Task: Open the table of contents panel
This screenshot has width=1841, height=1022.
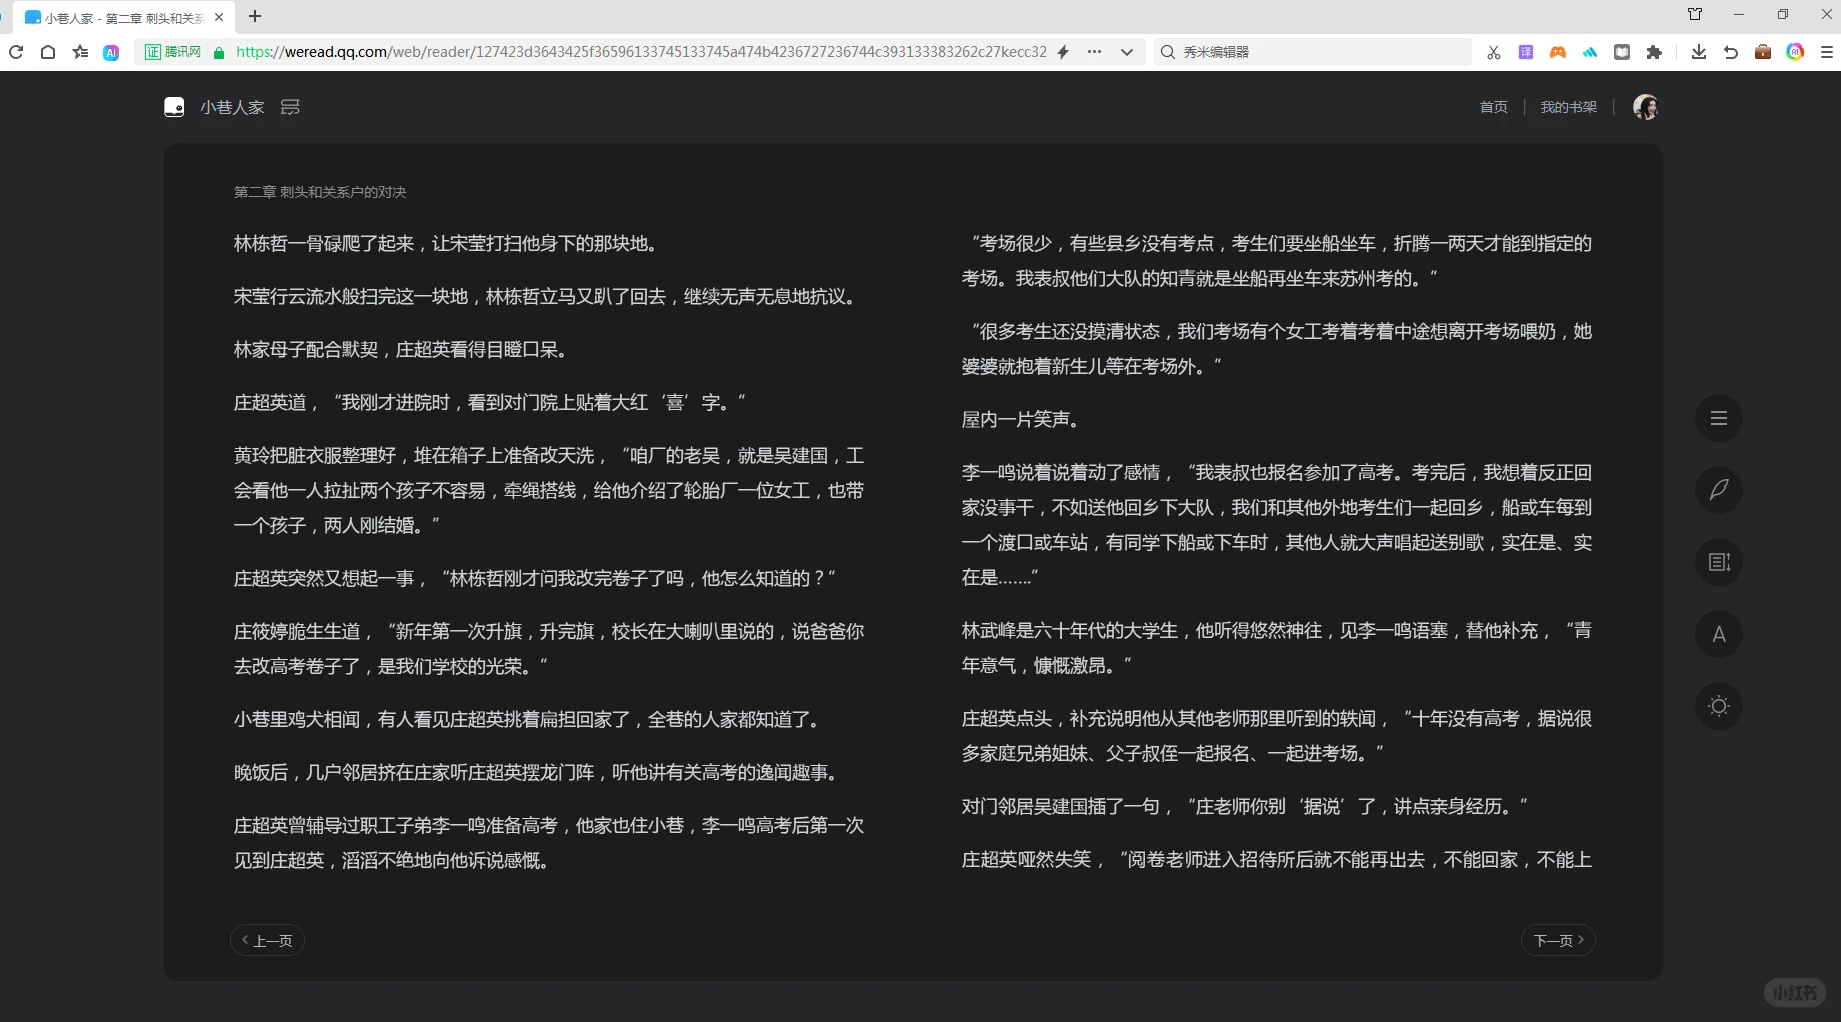Action: coord(1718,418)
